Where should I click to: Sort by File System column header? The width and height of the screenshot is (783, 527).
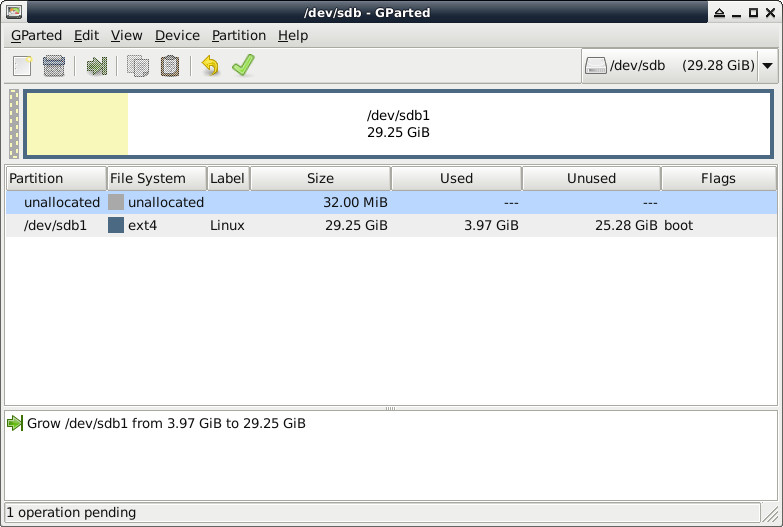coord(157,178)
